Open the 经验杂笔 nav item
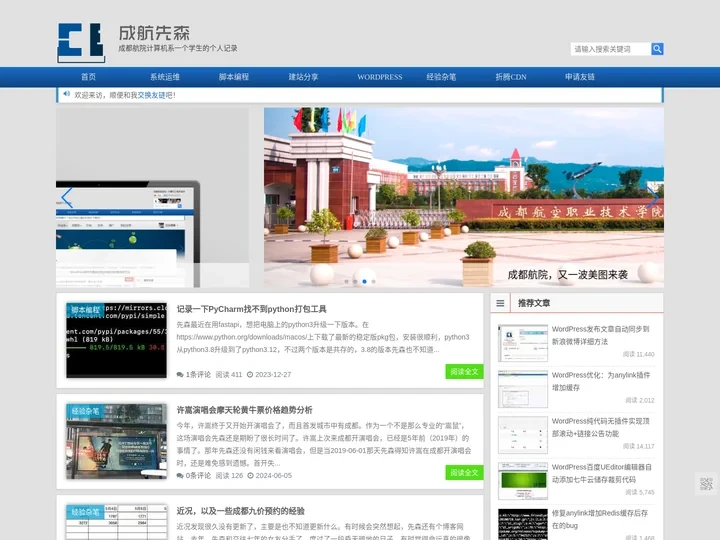This screenshot has height=540, width=720. coord(441,77)
